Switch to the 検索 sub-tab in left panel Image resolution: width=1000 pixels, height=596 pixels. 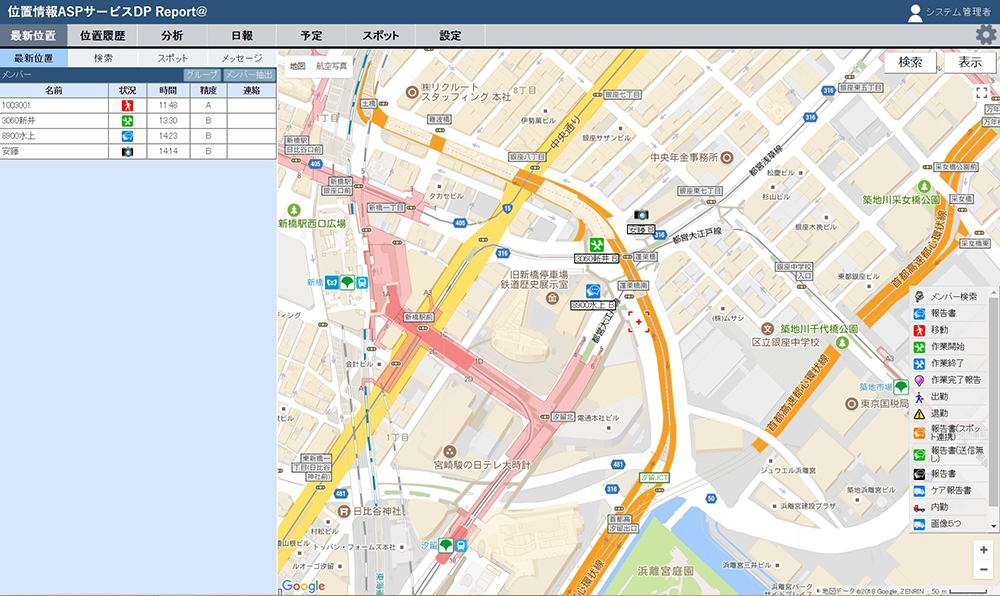click(103, 58)
